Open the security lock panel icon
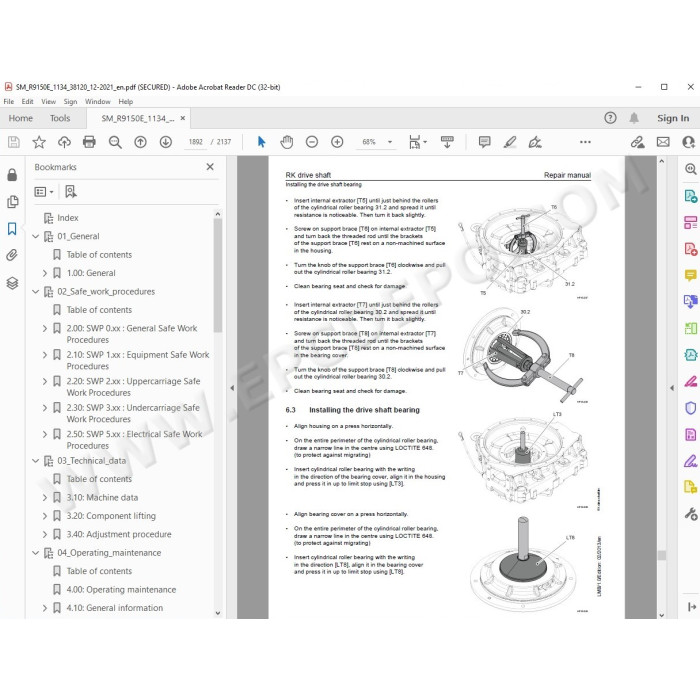The image size is (700, 700). [12, 175]
